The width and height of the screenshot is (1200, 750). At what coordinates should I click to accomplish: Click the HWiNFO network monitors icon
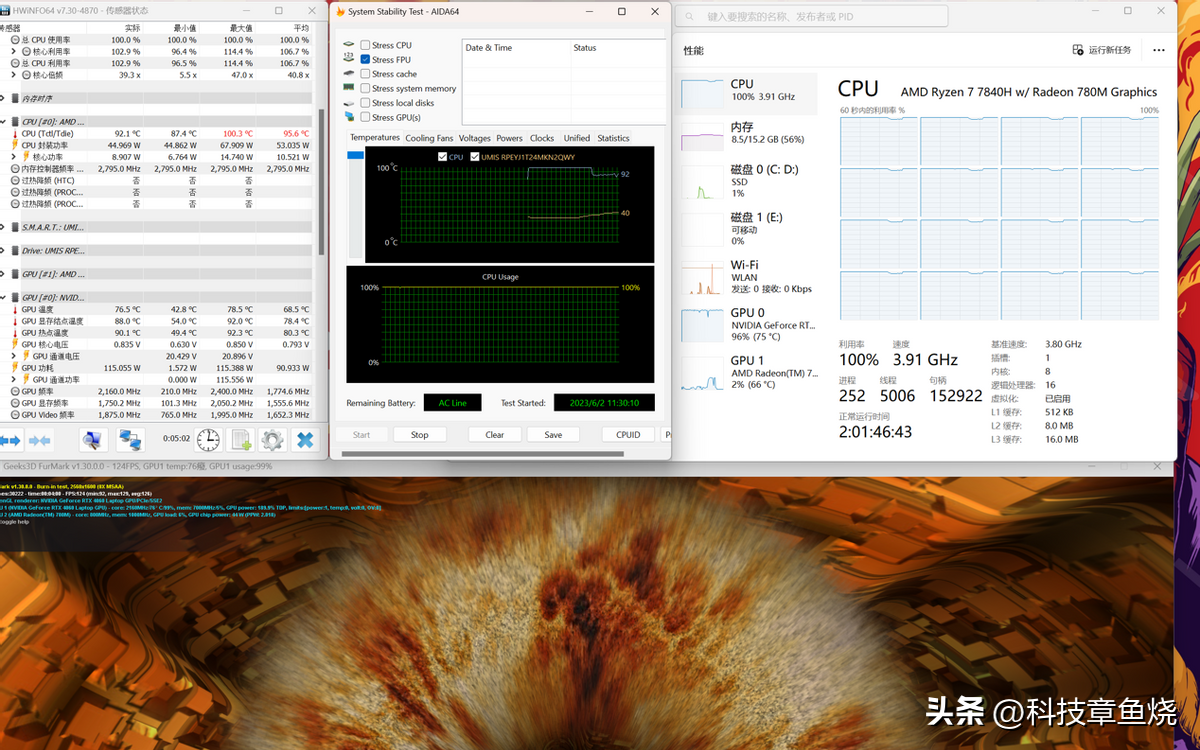130,440
